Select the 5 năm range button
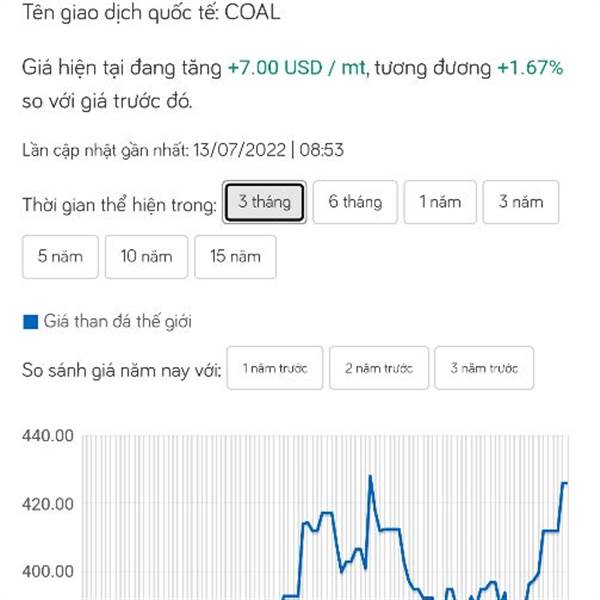 [x=60, y=257]
